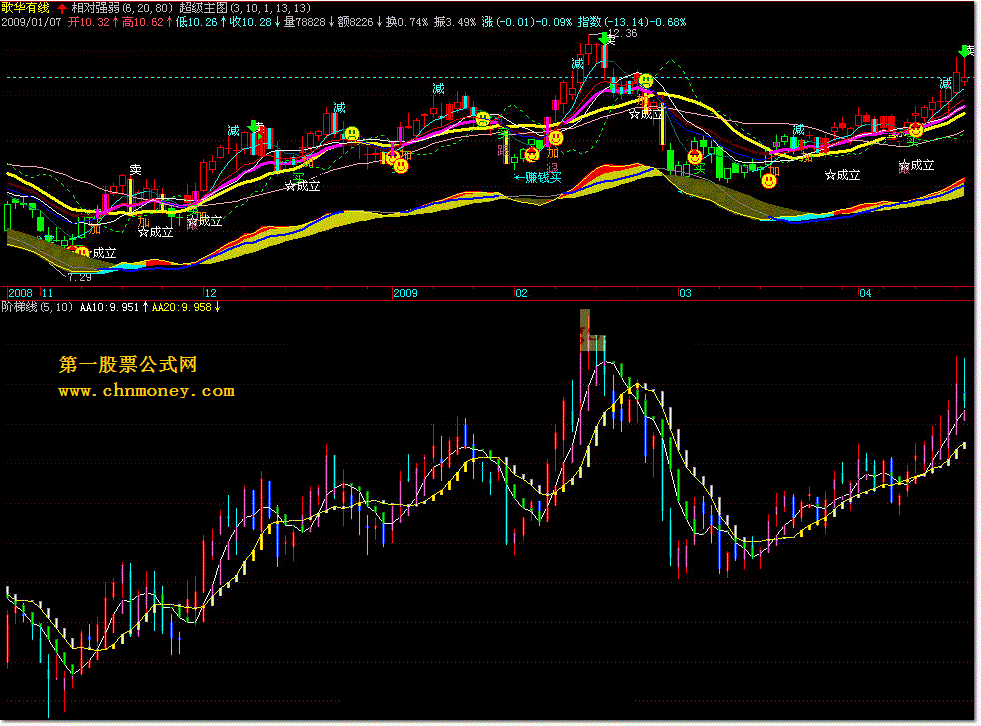Click index value 指数(-13.14)-0.68%
This screenshot has height=726, width=981.
click(632, 23)
